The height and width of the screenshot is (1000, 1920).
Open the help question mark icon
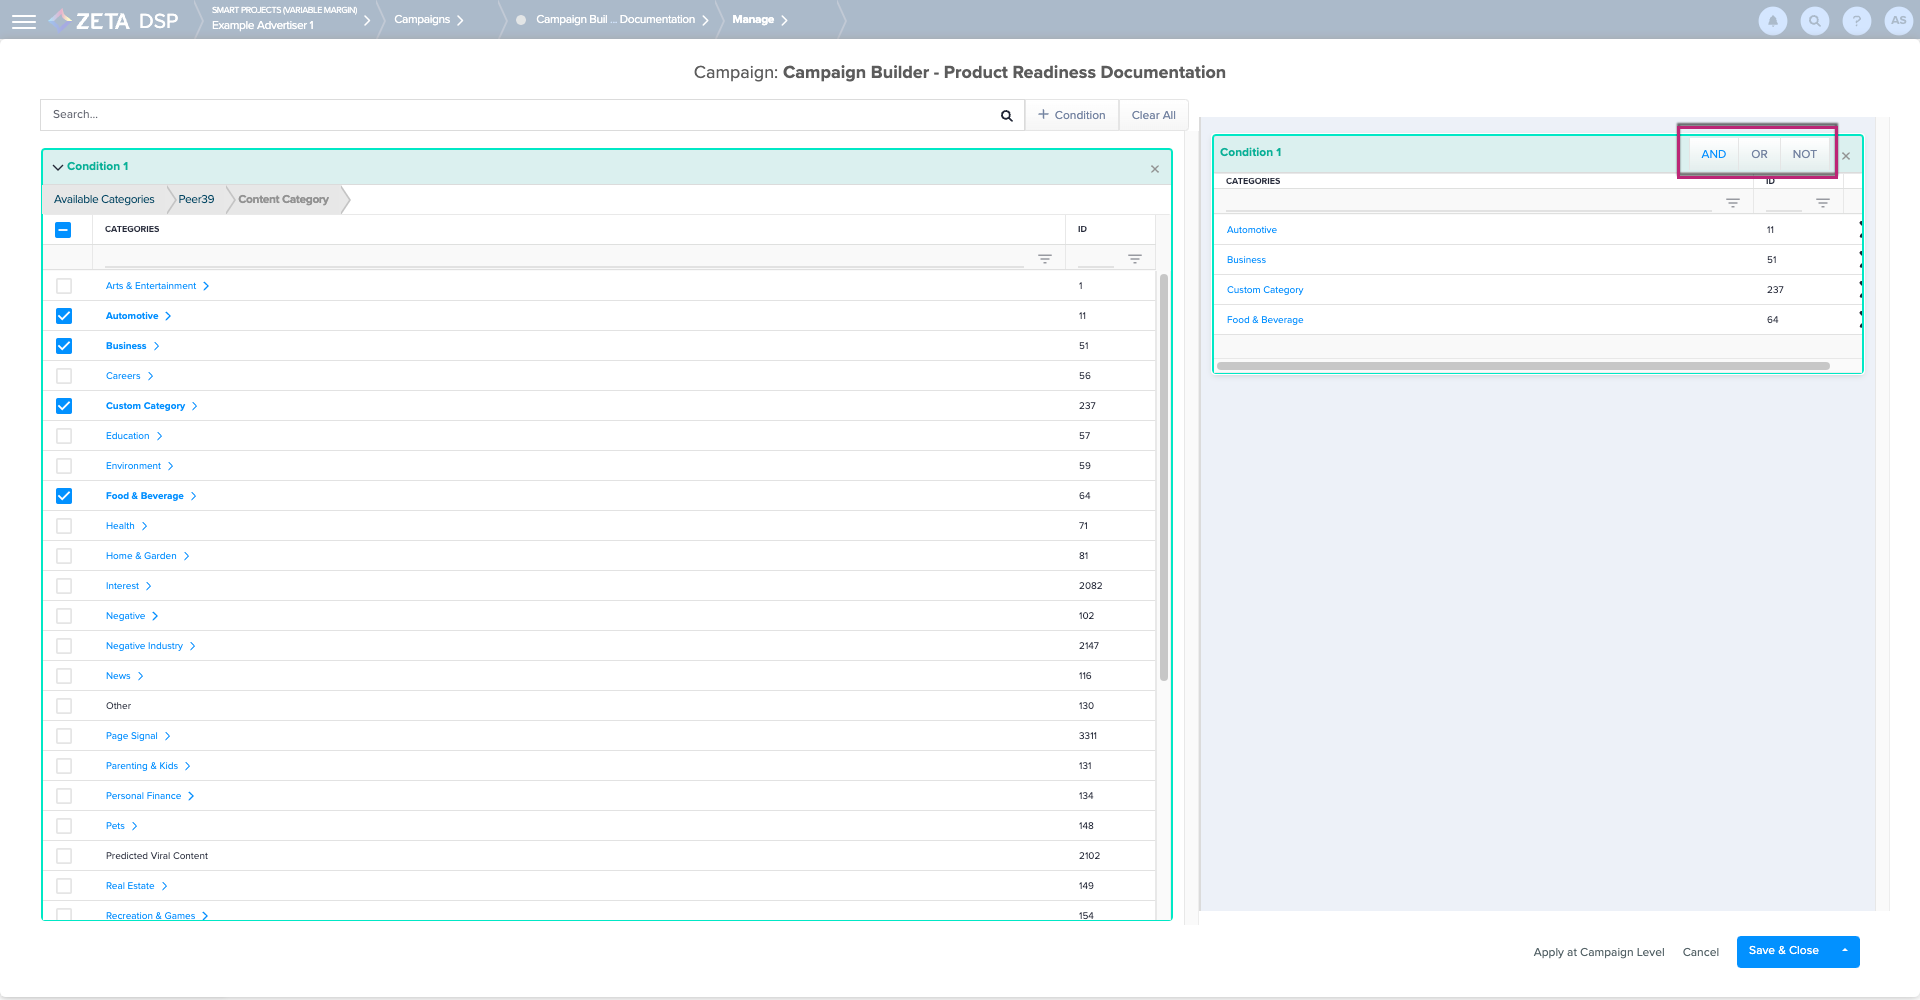[x=1856, y=20]
